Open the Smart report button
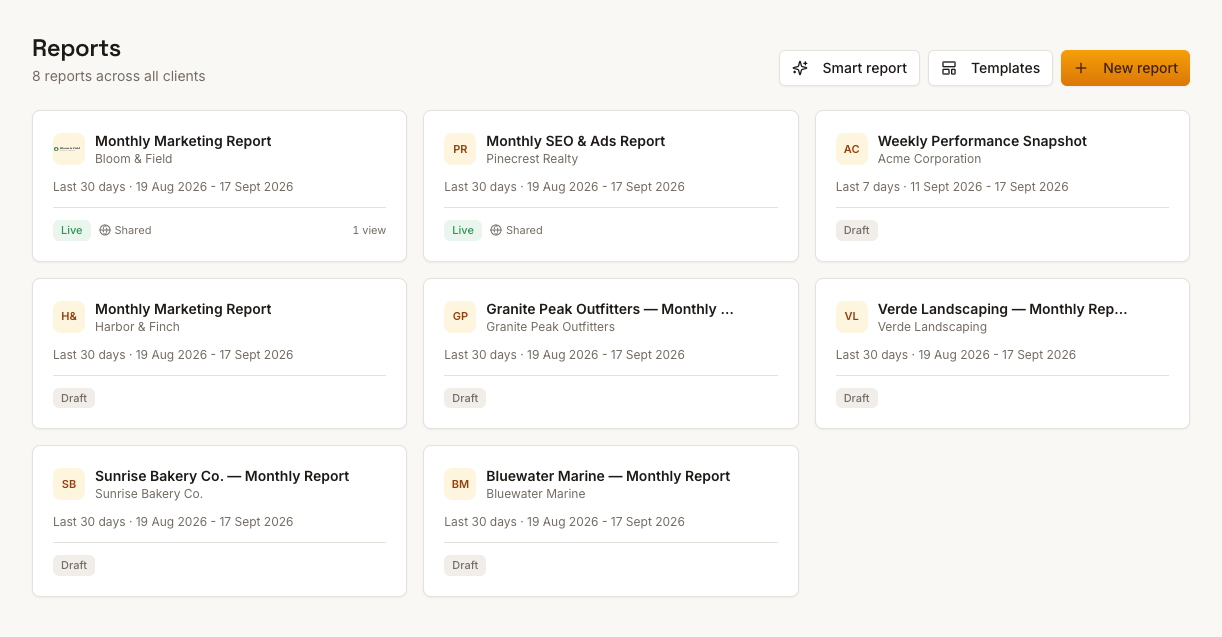The width and height of the screenshot is (1222, 637). point(849,68)
